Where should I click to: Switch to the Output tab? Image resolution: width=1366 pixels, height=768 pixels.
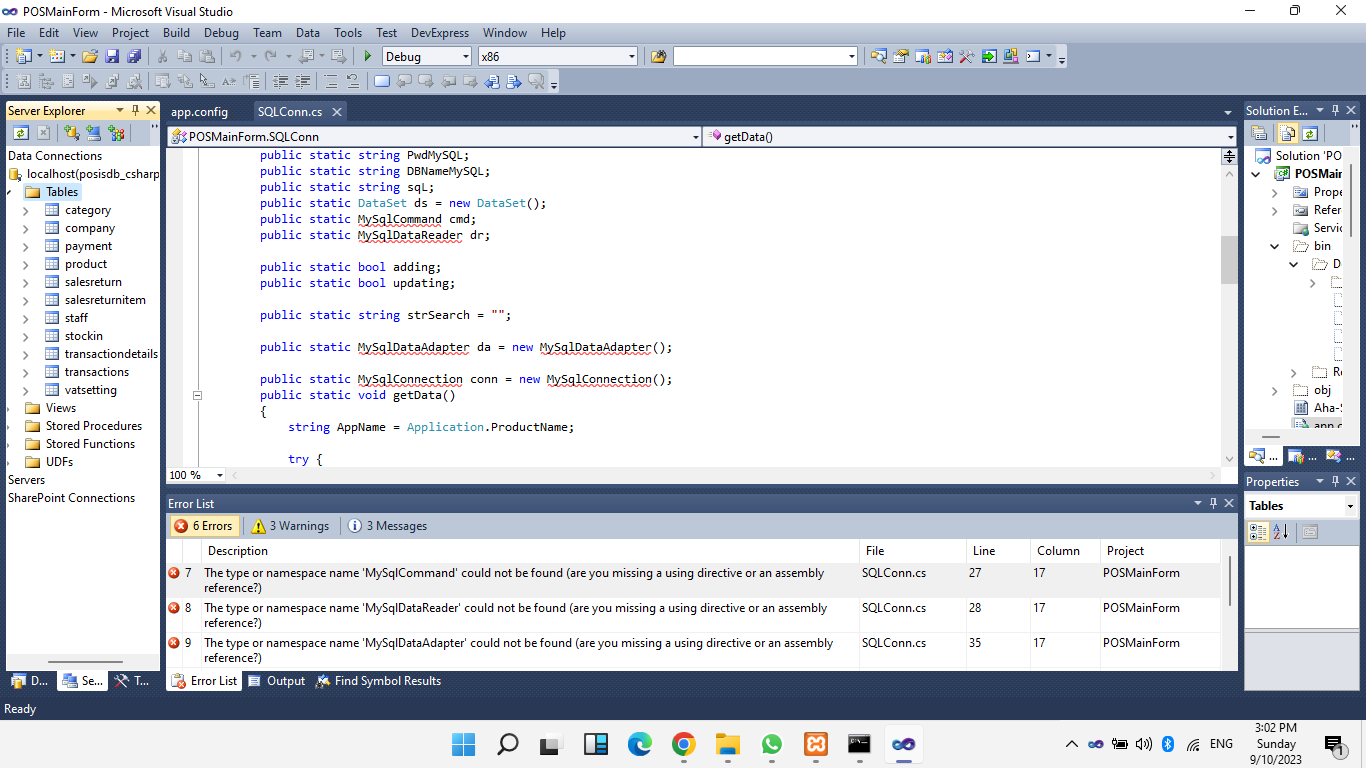pyautogui.click(x=277, y=681)
